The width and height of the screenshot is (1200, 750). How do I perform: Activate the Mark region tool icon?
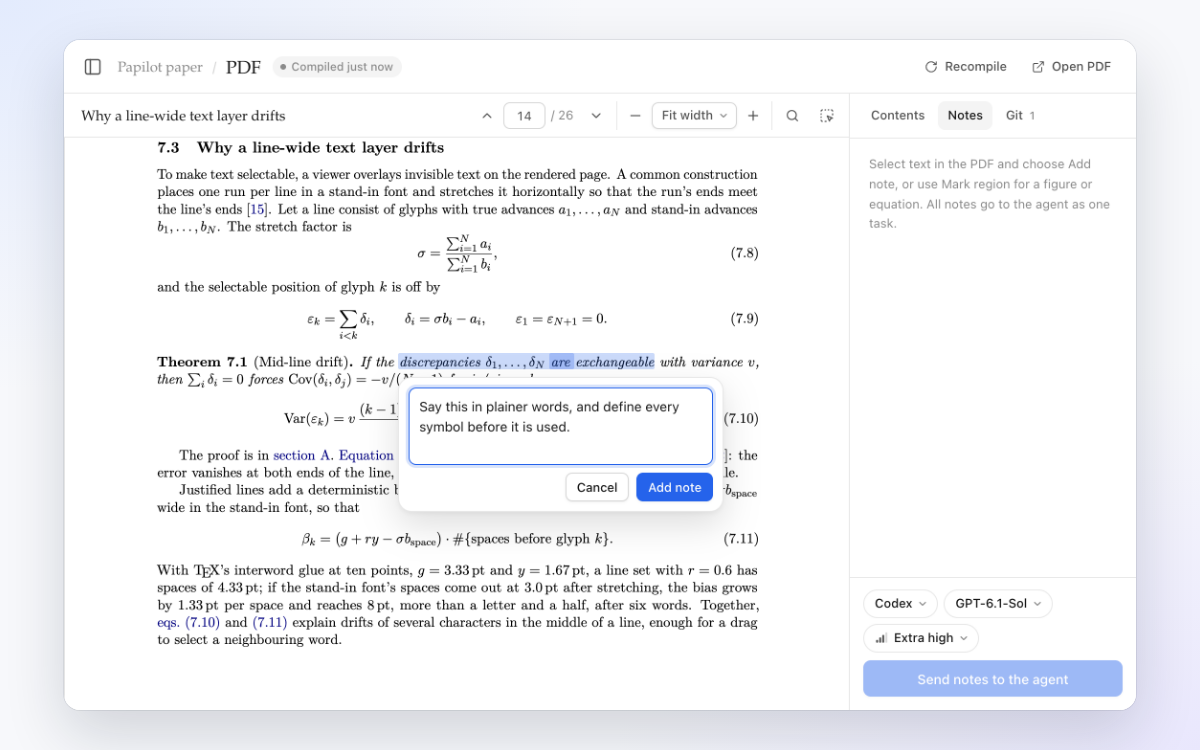click(x=827, y=116)
